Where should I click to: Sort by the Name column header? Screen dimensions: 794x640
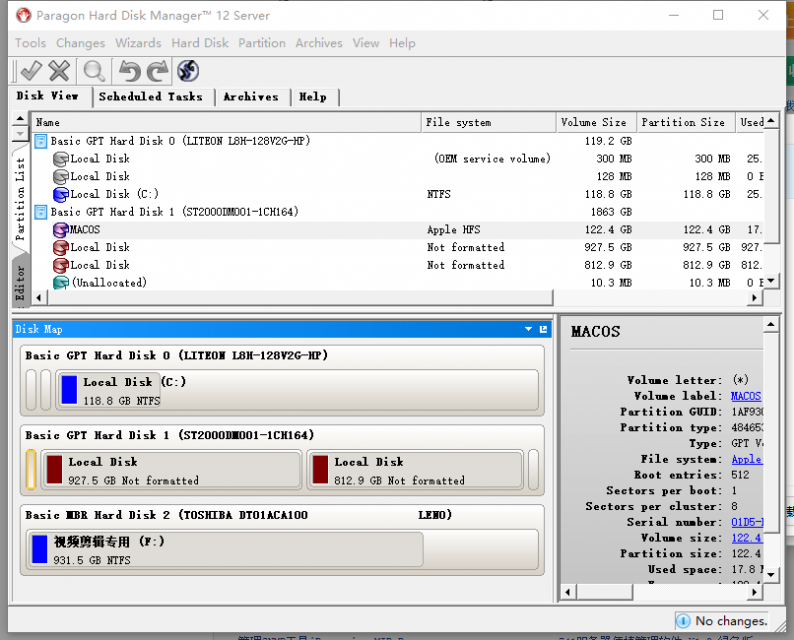(x=227, y=123)
